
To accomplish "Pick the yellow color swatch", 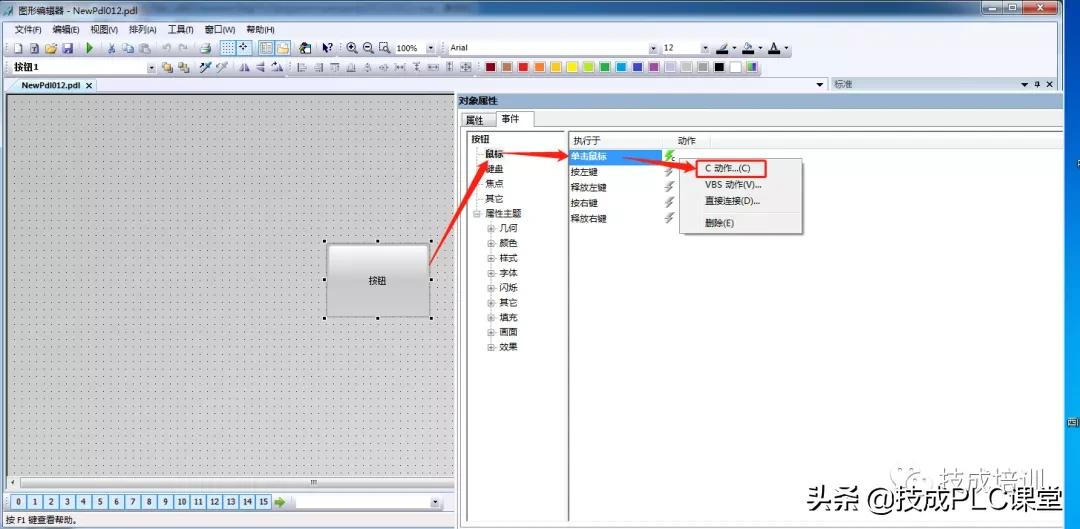I will (572, 67).
